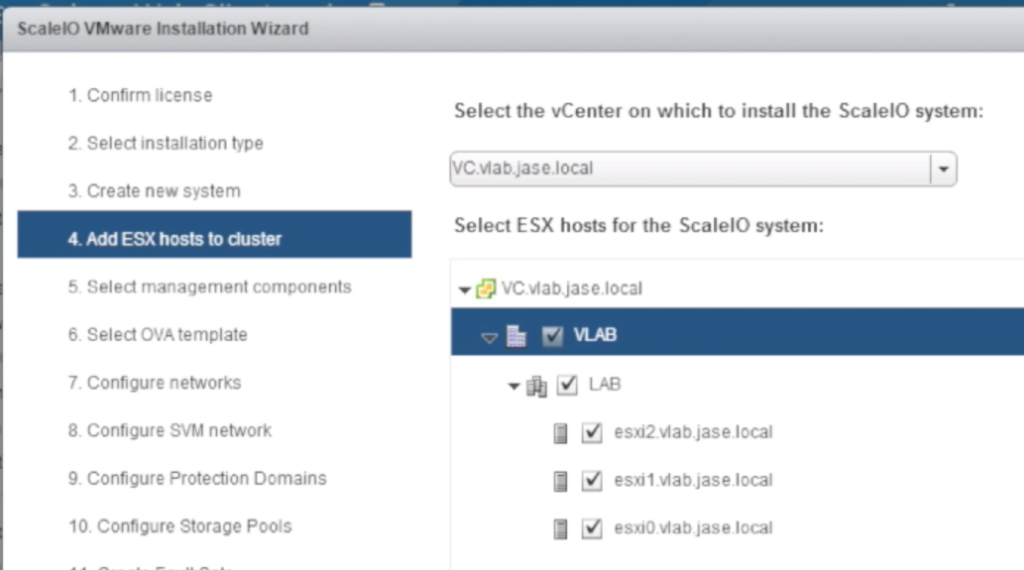Toggle the LAB cluster checkbox
The width and height of the screenshot is (1024, 570).
click(567, 385)
